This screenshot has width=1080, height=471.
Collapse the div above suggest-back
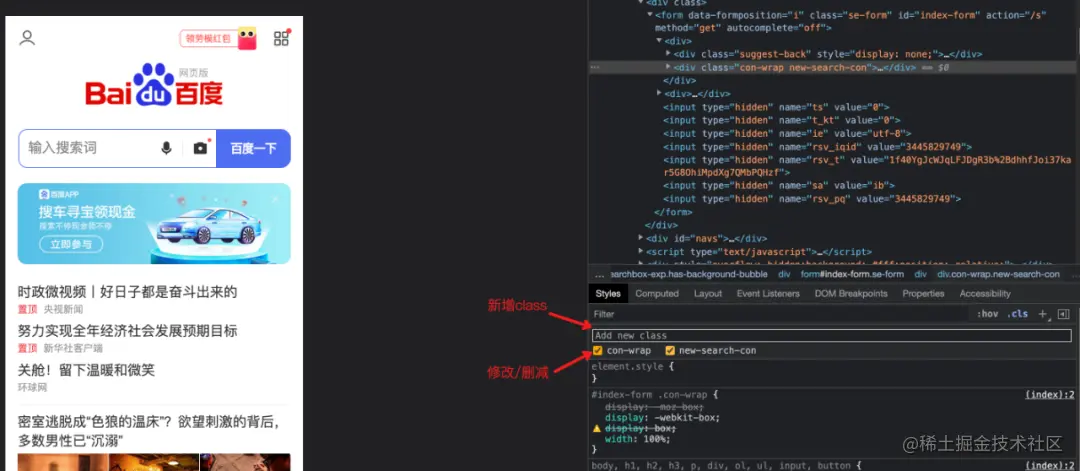659,41
